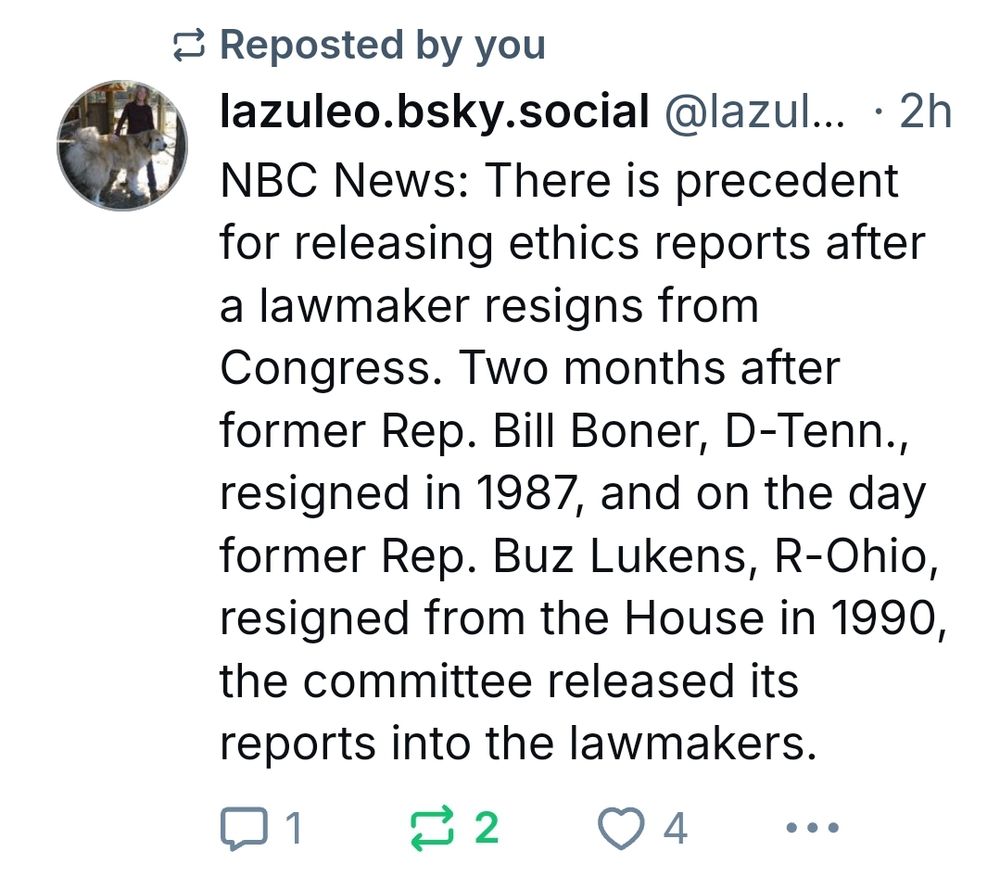1000x880 pixels.
Task: Click the "Reposted by you" label
Action: pyautogui.click(x=383, y=45)
